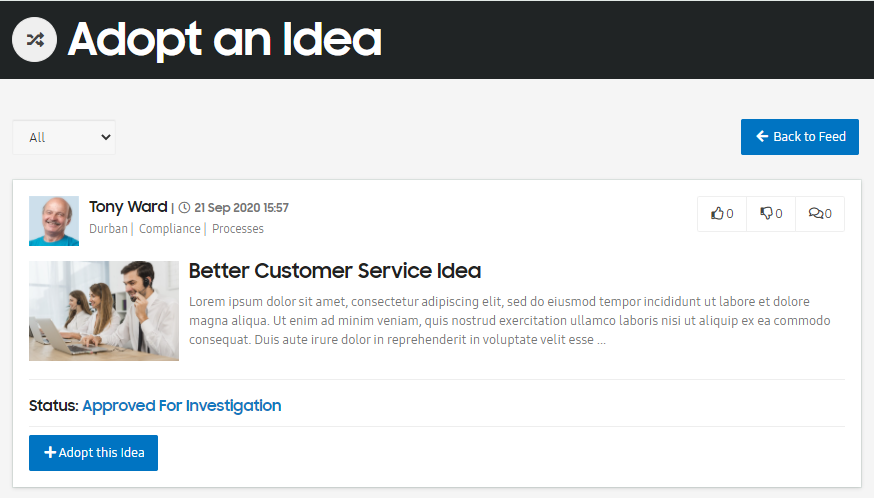
Task: Open the comments bubble icon
Action: (x=820, y=214)
